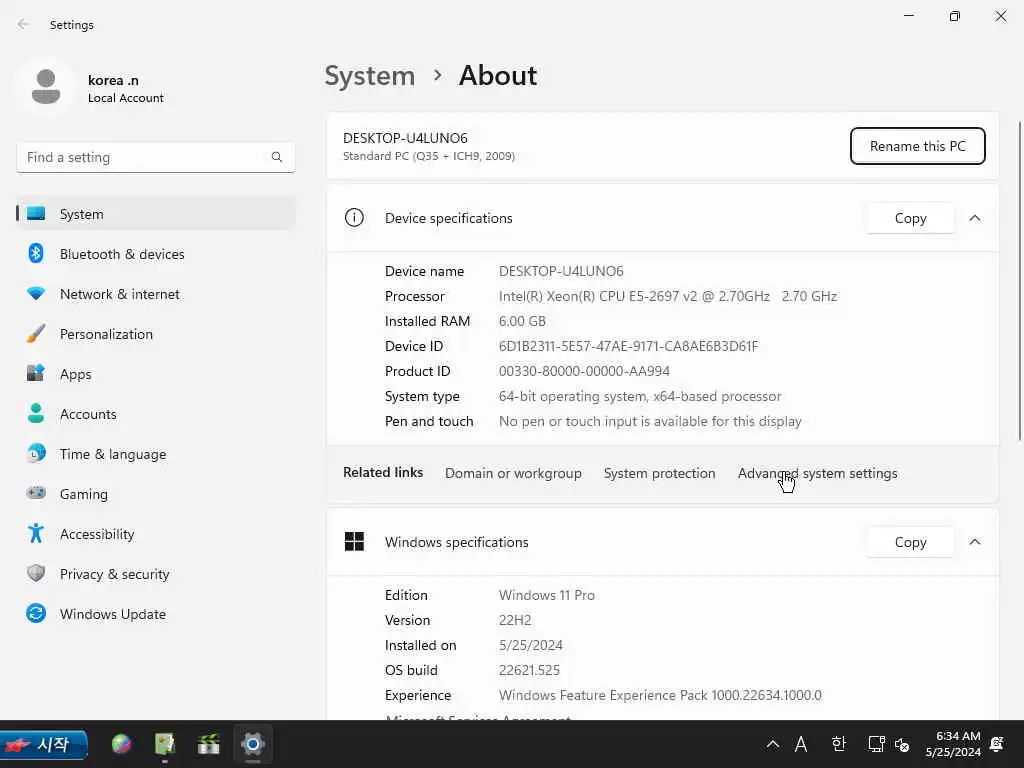Click the Bluetooth icon in sidebar
1024x768 pixels.
[36, 253]
